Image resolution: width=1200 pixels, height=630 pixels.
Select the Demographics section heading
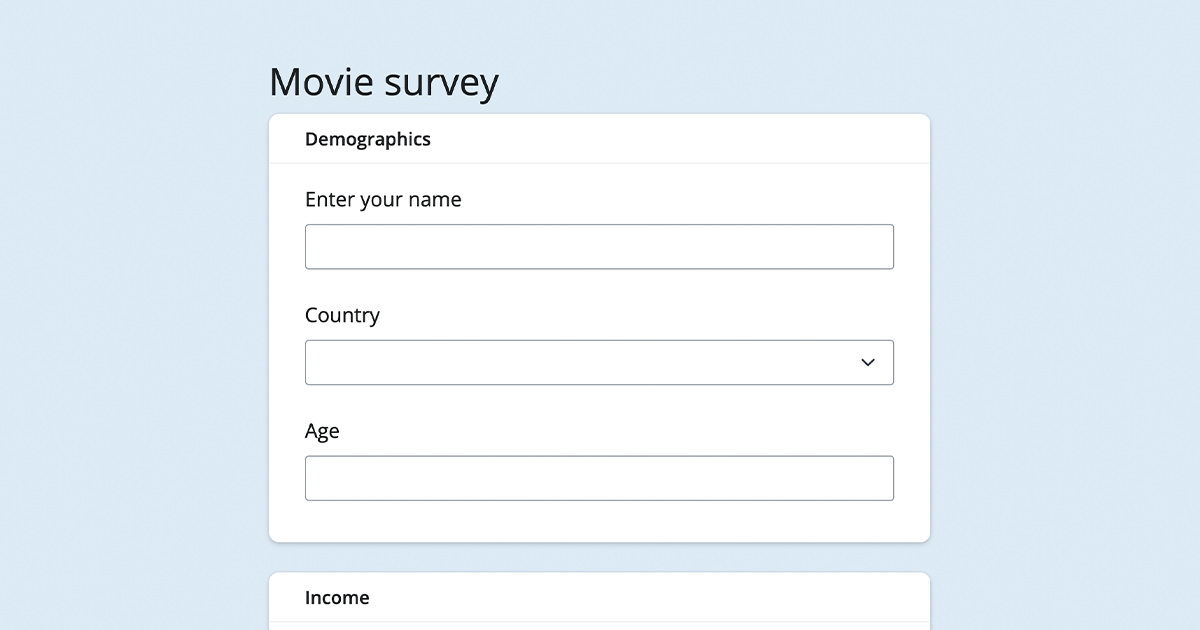367,140
